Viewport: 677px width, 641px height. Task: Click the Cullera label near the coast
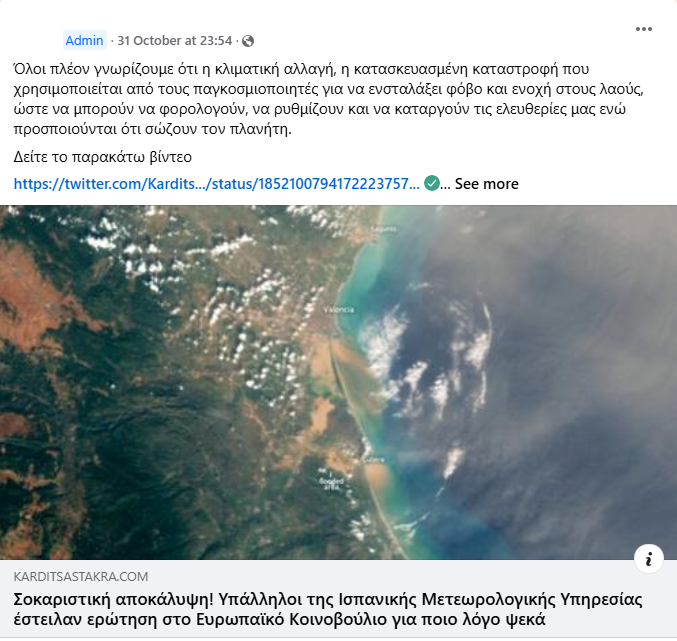click(373, 460)
